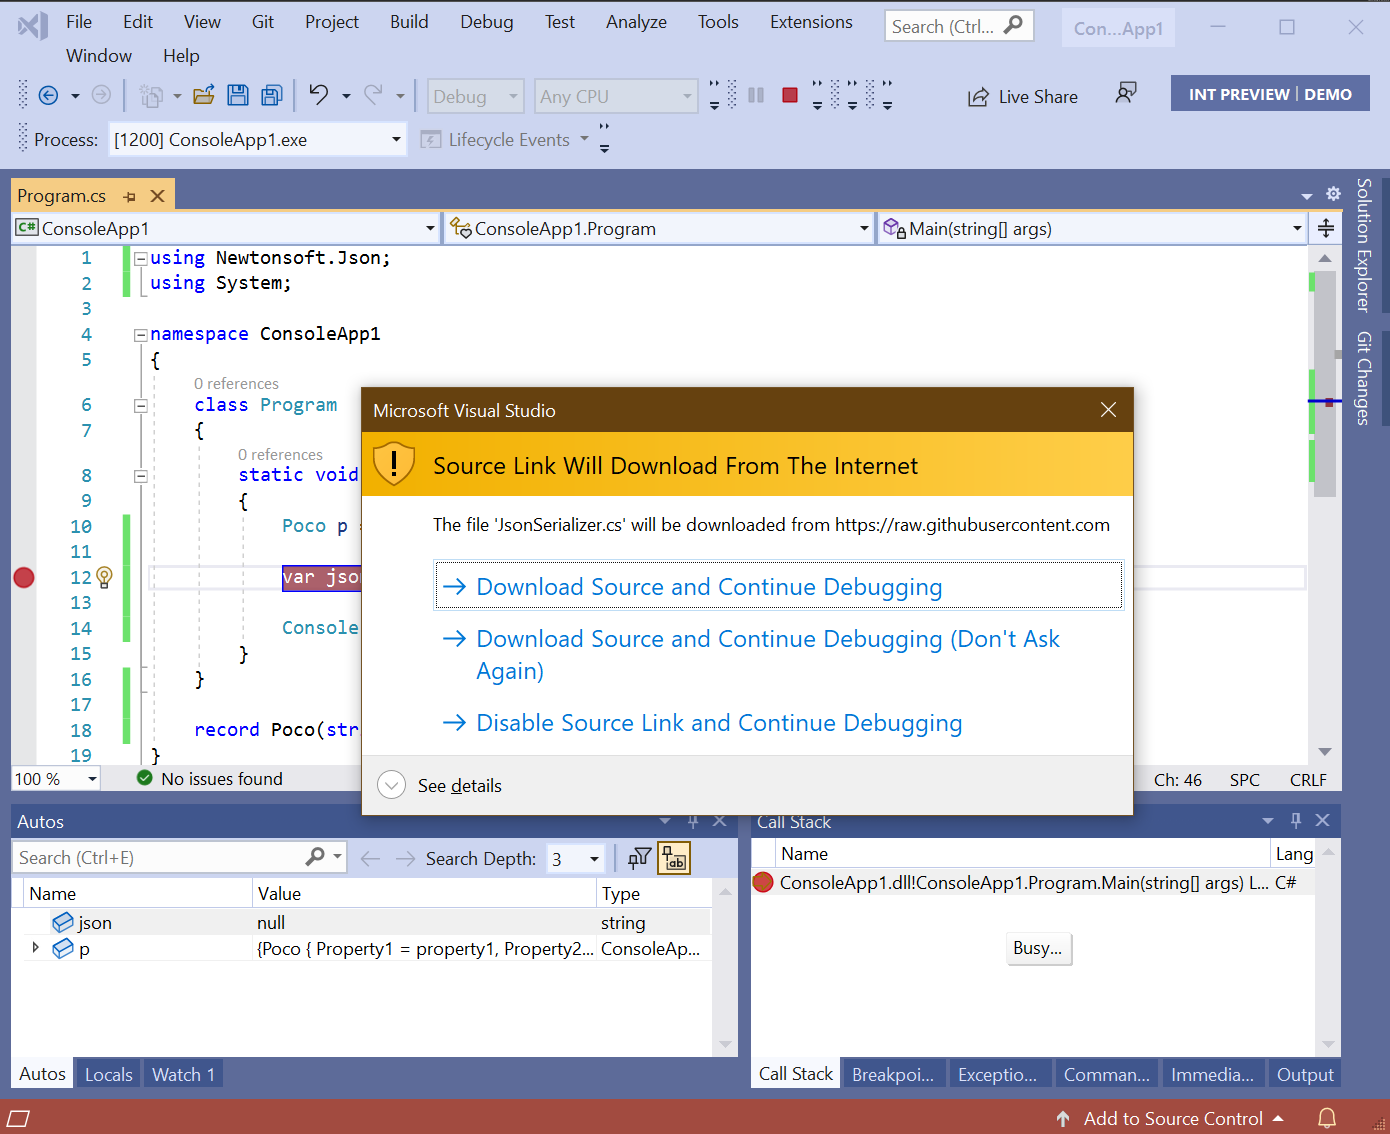Click Download Source and Continue Debugging
Image resolution: width=1390 pixels, height=1134 pixels.
coord(778,586)
